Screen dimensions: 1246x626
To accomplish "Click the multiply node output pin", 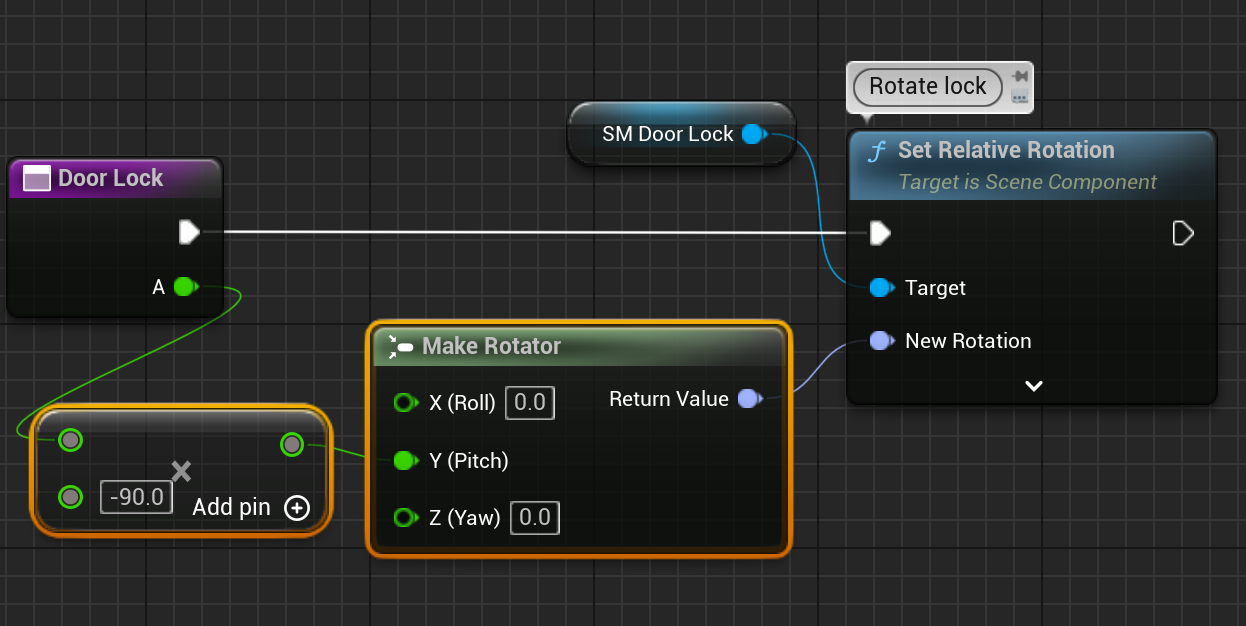I will [291, 443].
